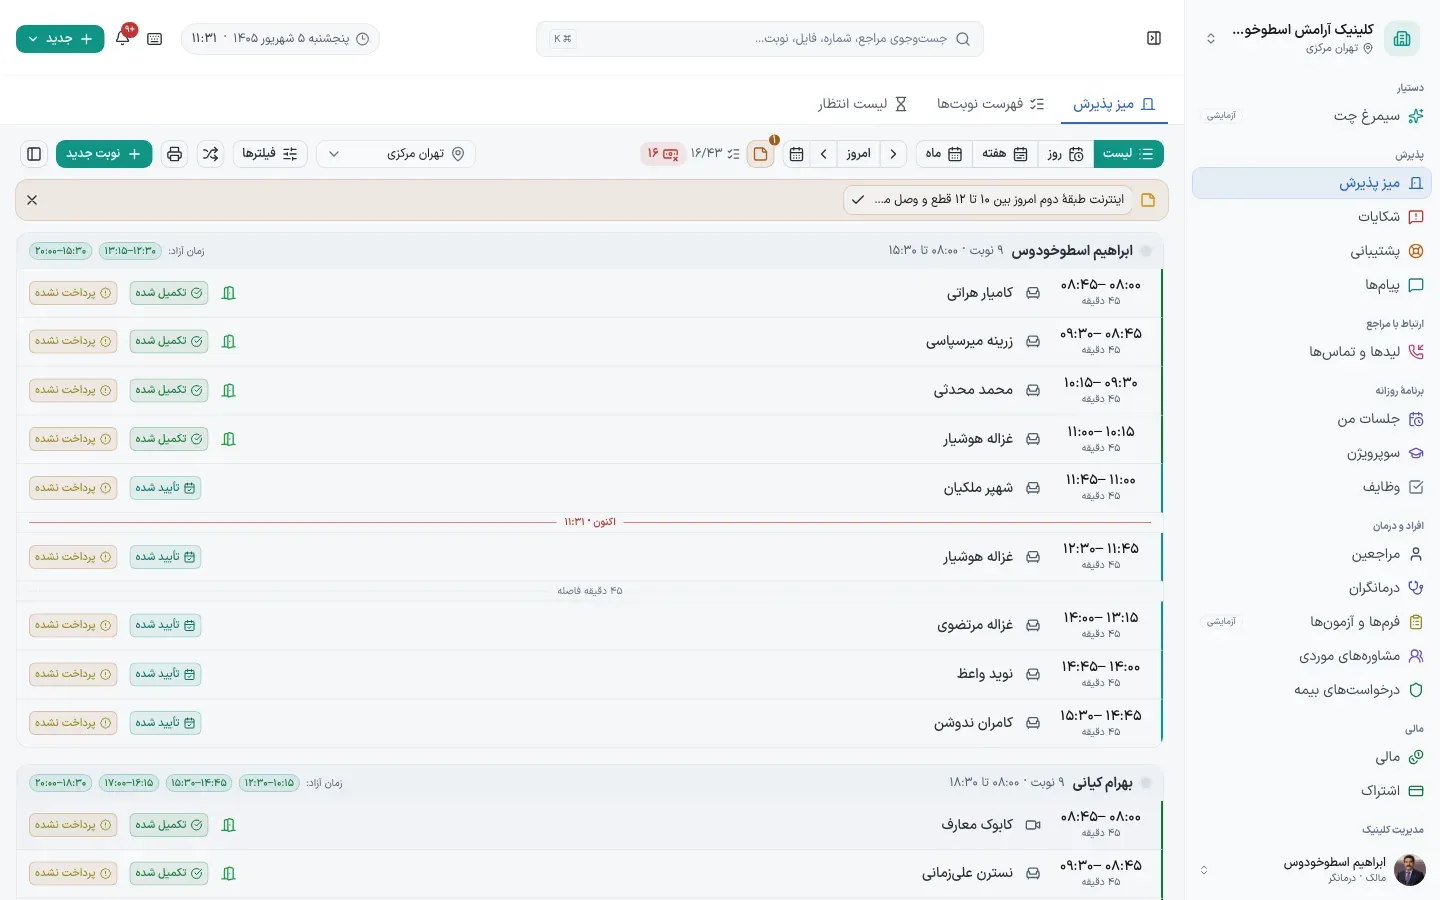
Task: Toggle the ۱۶ unpaid filter chip
Action: click(x=662, y=154)
